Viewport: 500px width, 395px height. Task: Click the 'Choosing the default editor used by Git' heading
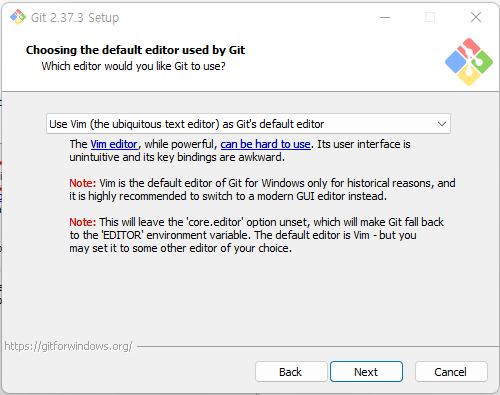click(x=135, y=50)
